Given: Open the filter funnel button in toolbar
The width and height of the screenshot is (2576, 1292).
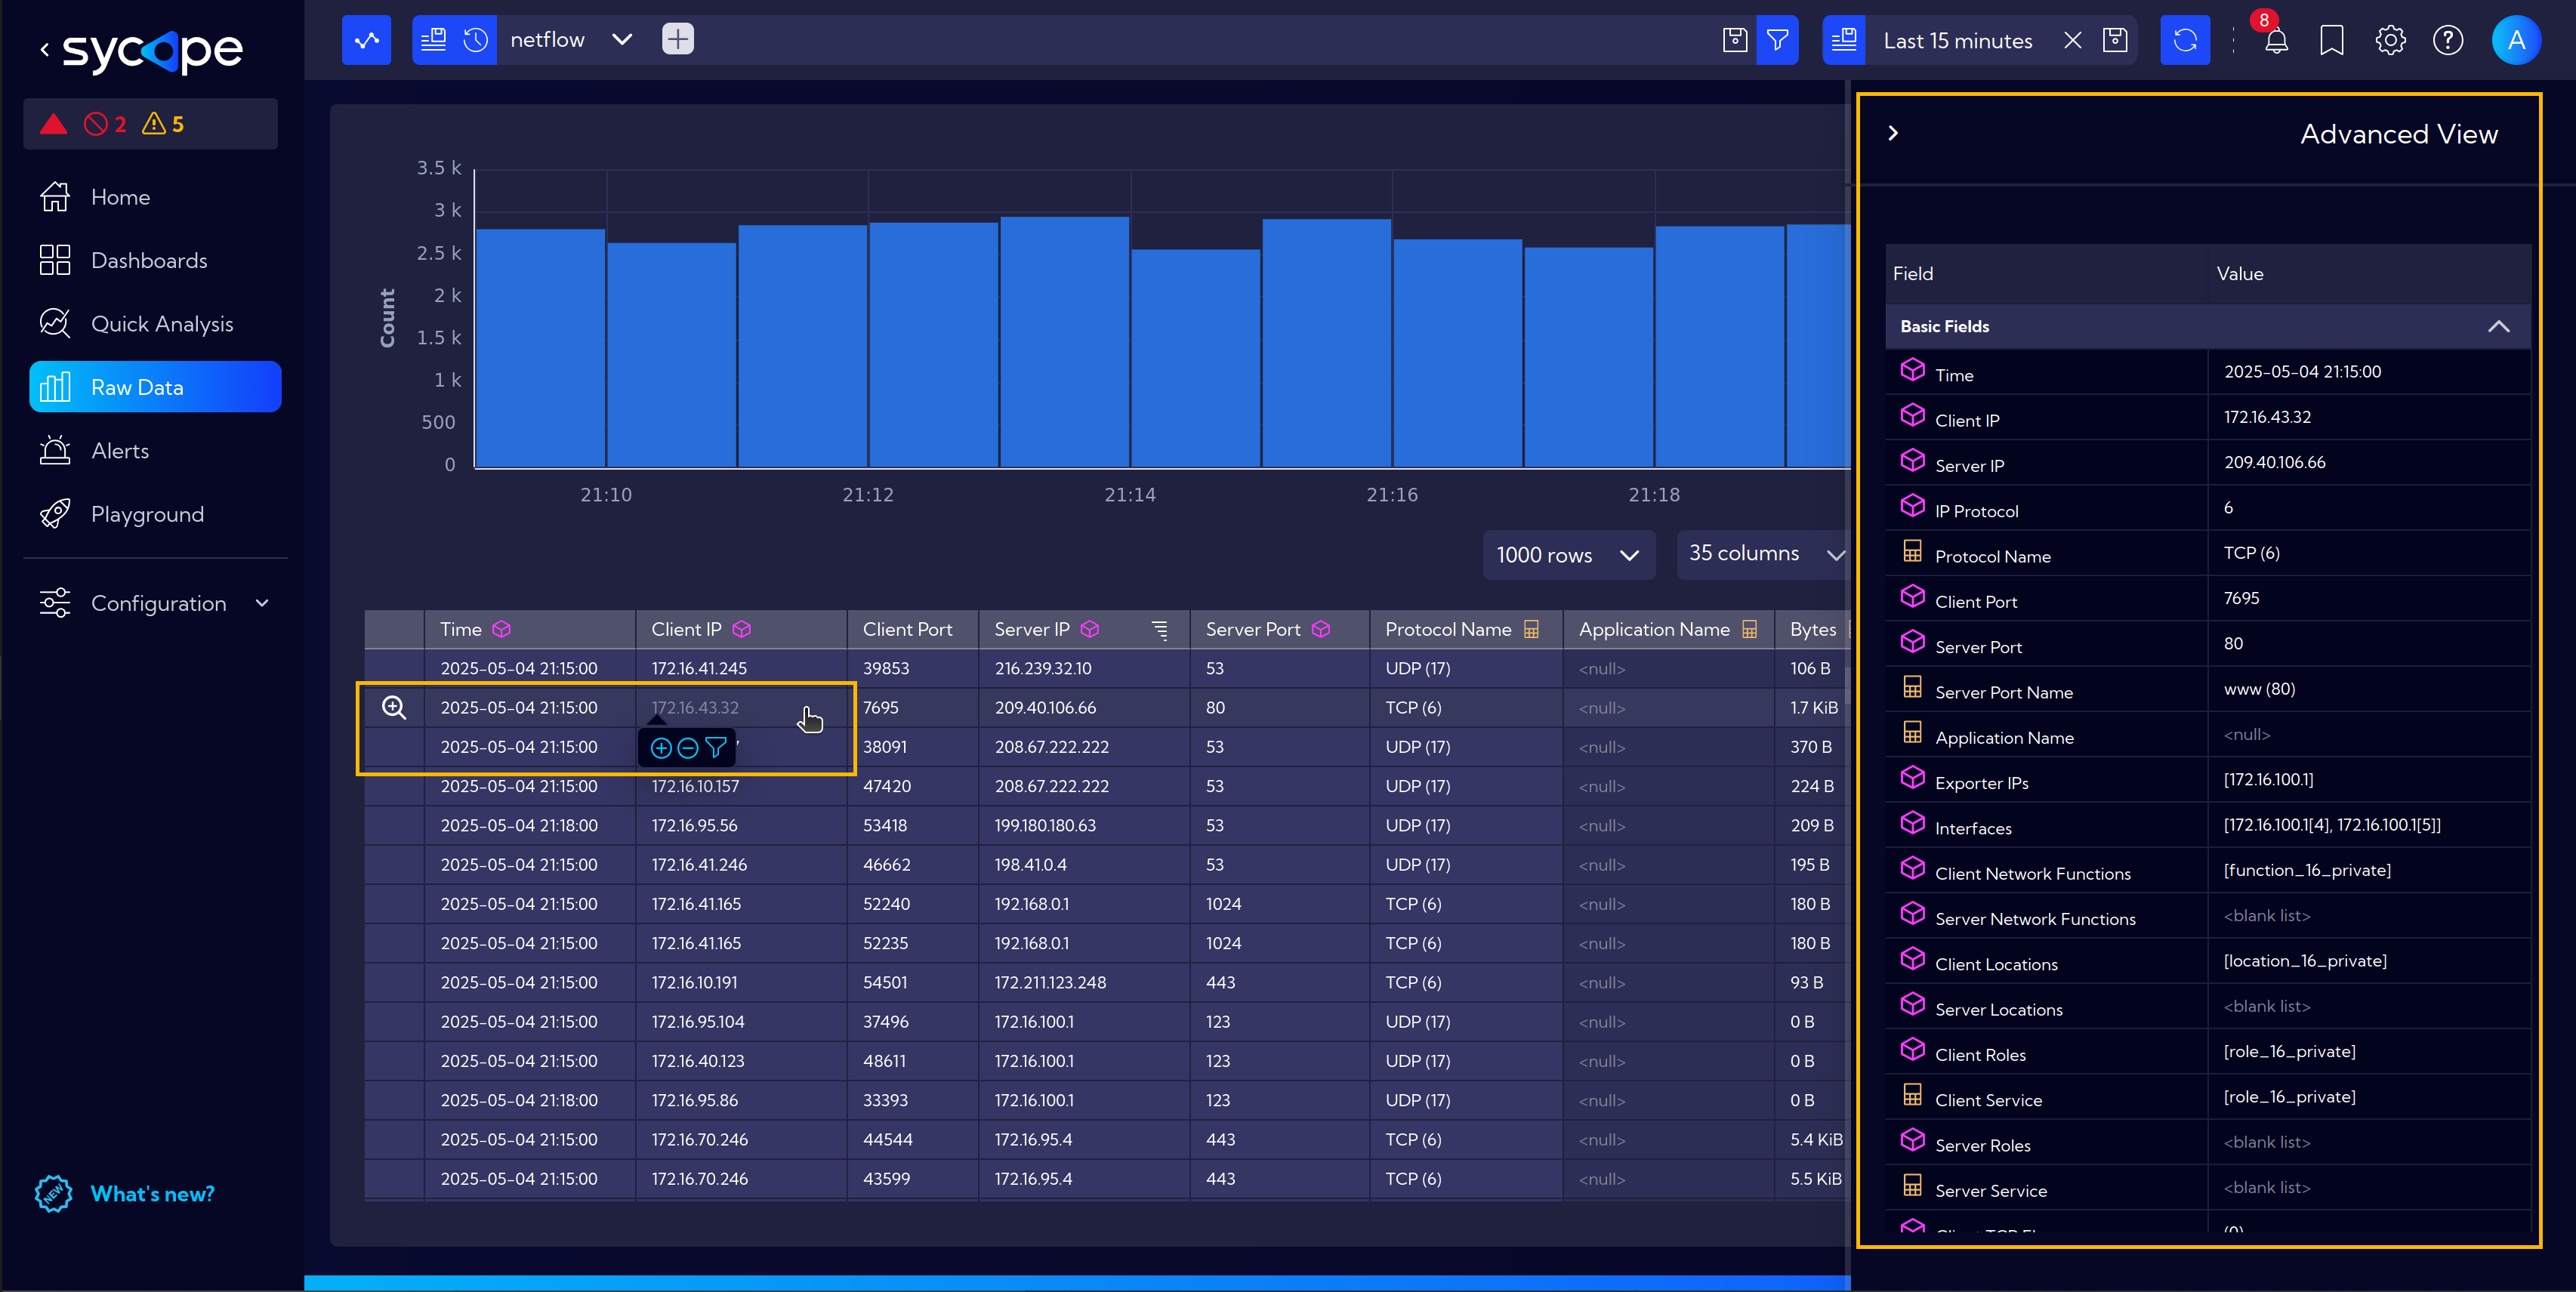Looking at the screenshot, I should coord(1777,40).
